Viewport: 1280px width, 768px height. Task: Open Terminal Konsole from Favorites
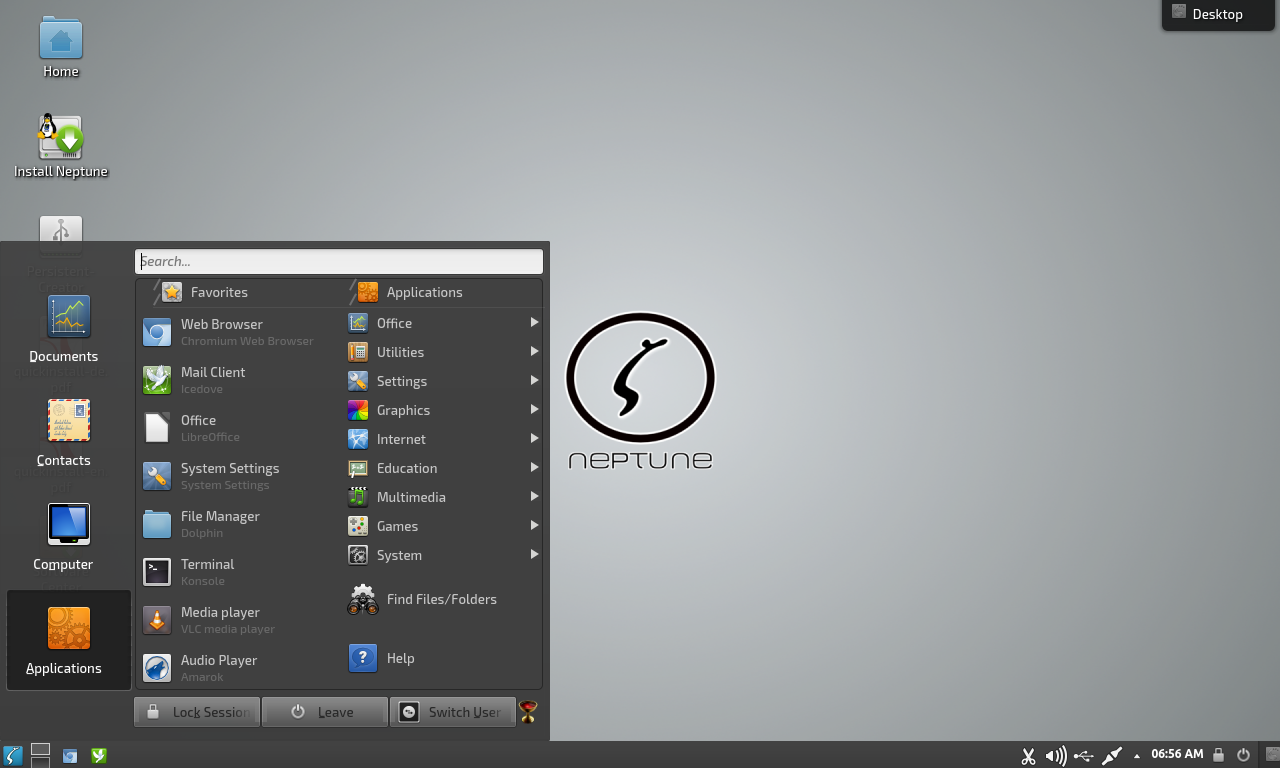[240, 572]
